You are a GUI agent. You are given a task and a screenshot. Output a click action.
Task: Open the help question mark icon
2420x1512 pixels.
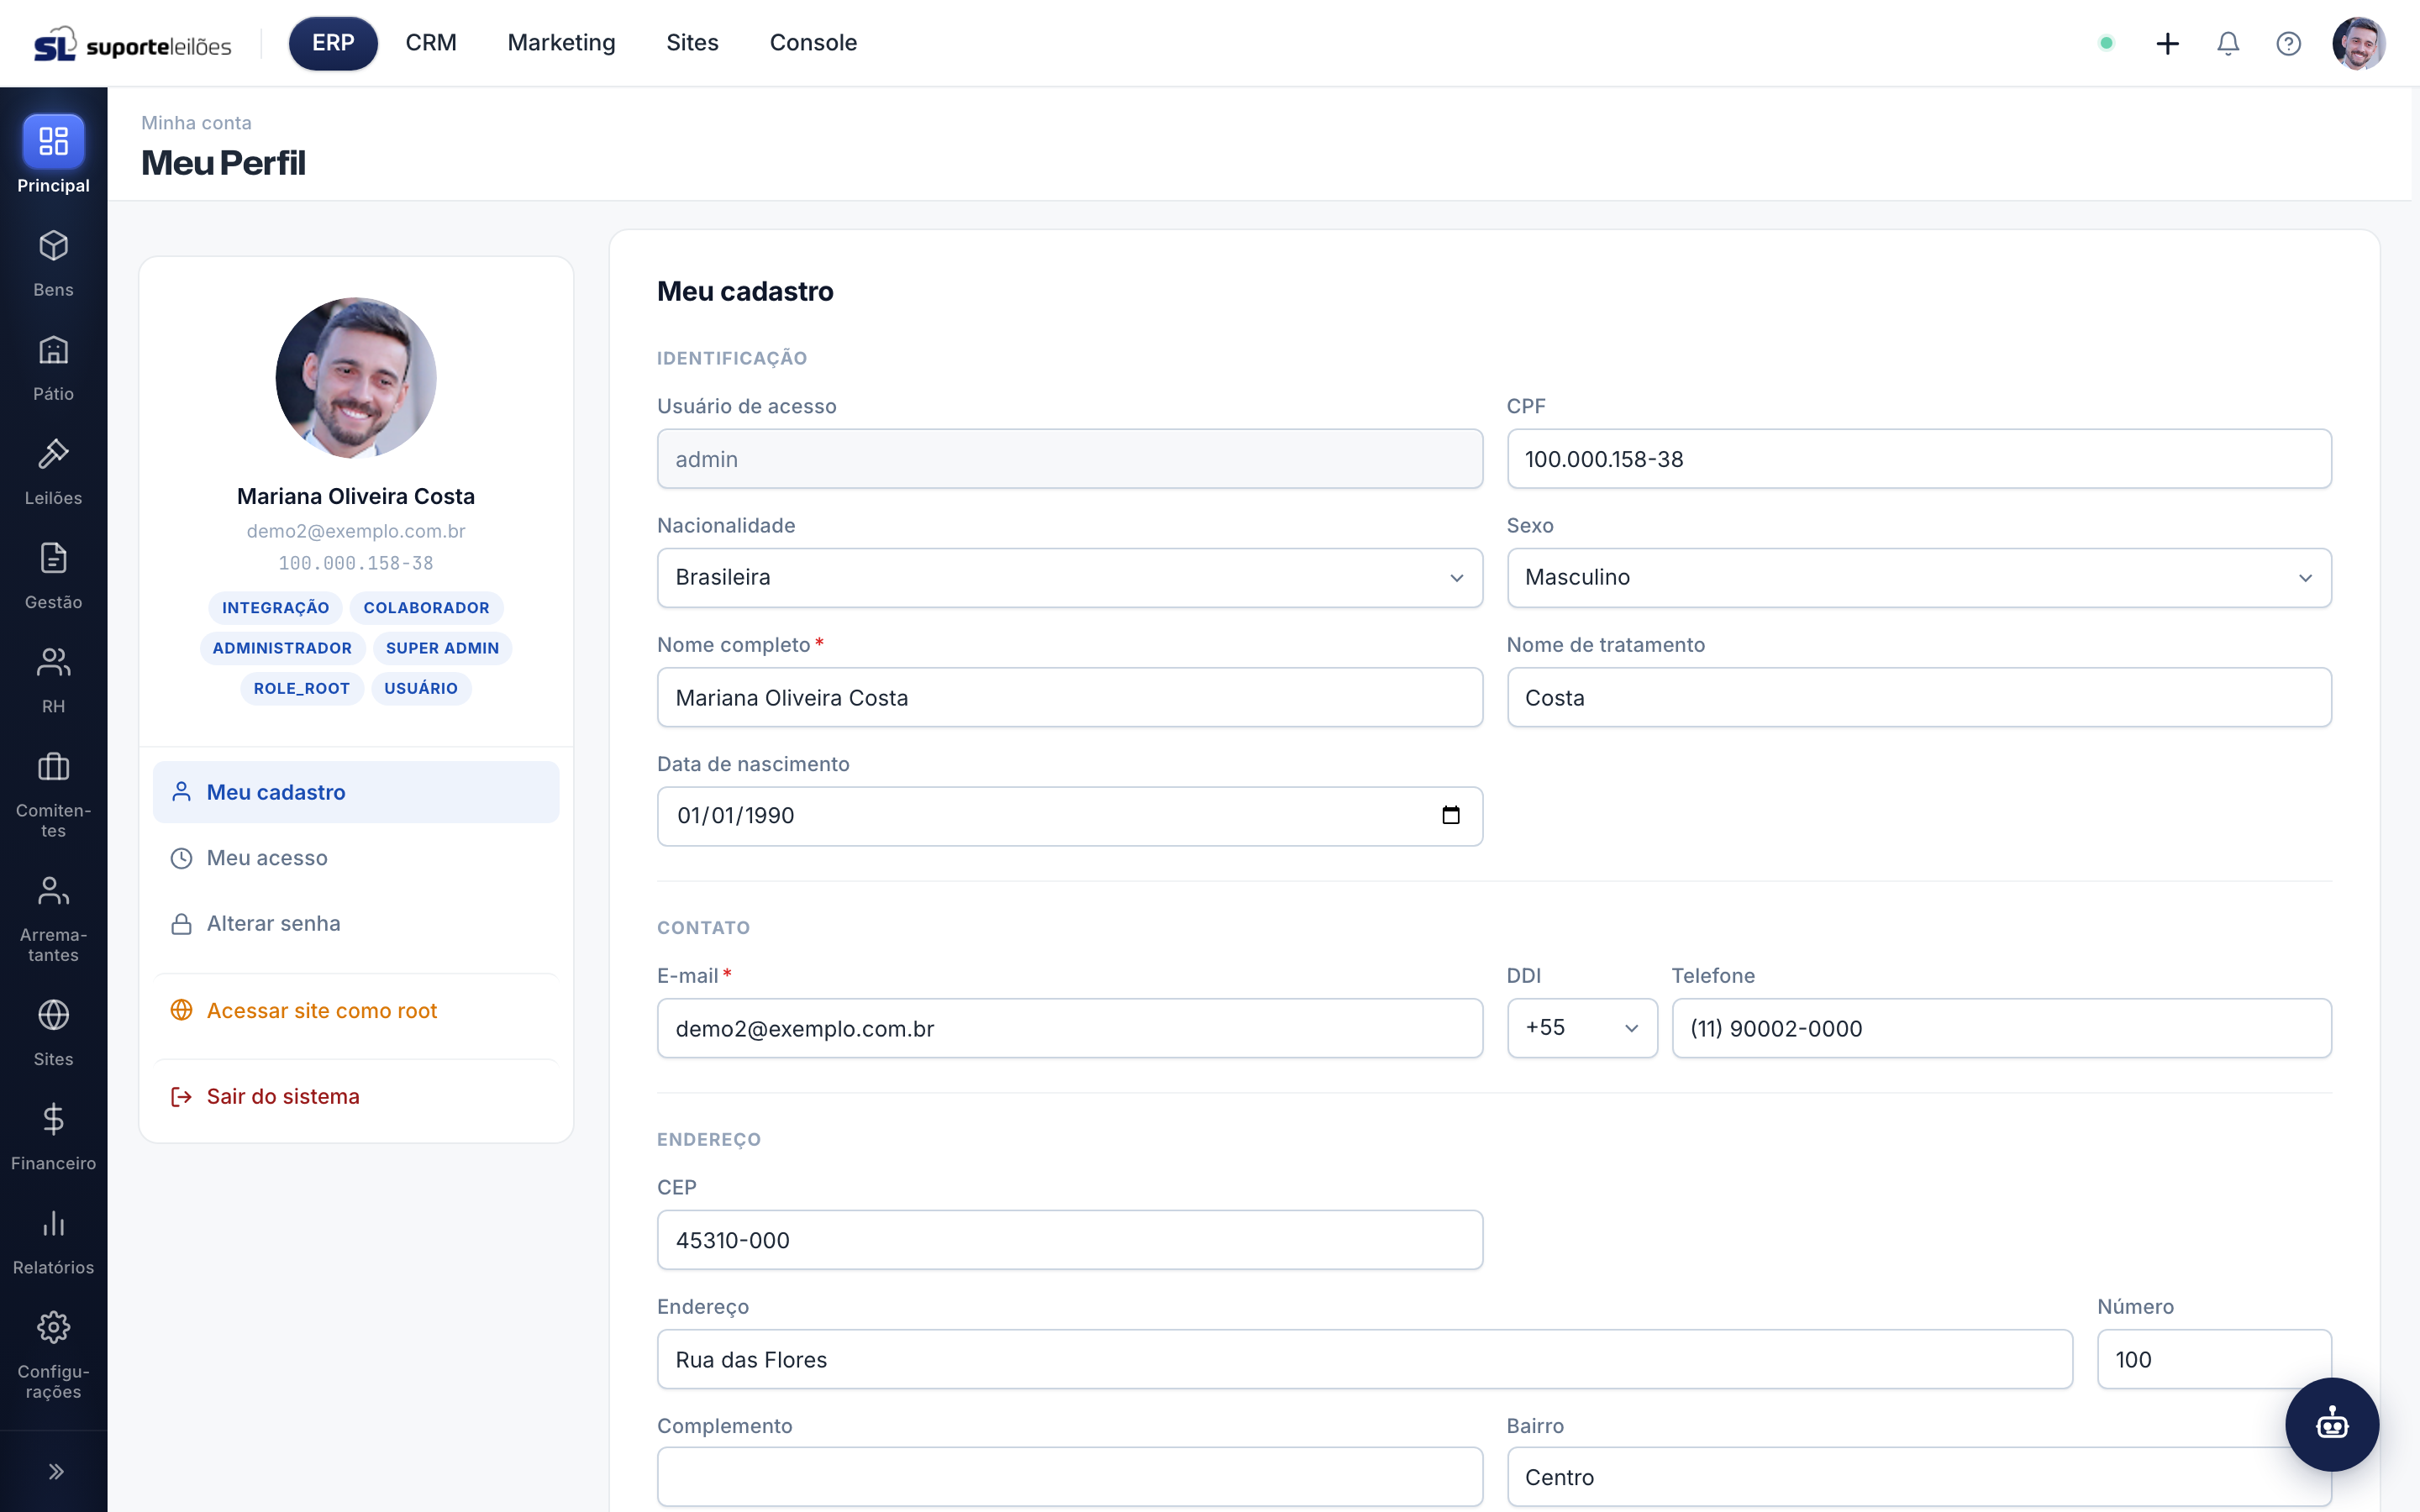pos(2288,43)
